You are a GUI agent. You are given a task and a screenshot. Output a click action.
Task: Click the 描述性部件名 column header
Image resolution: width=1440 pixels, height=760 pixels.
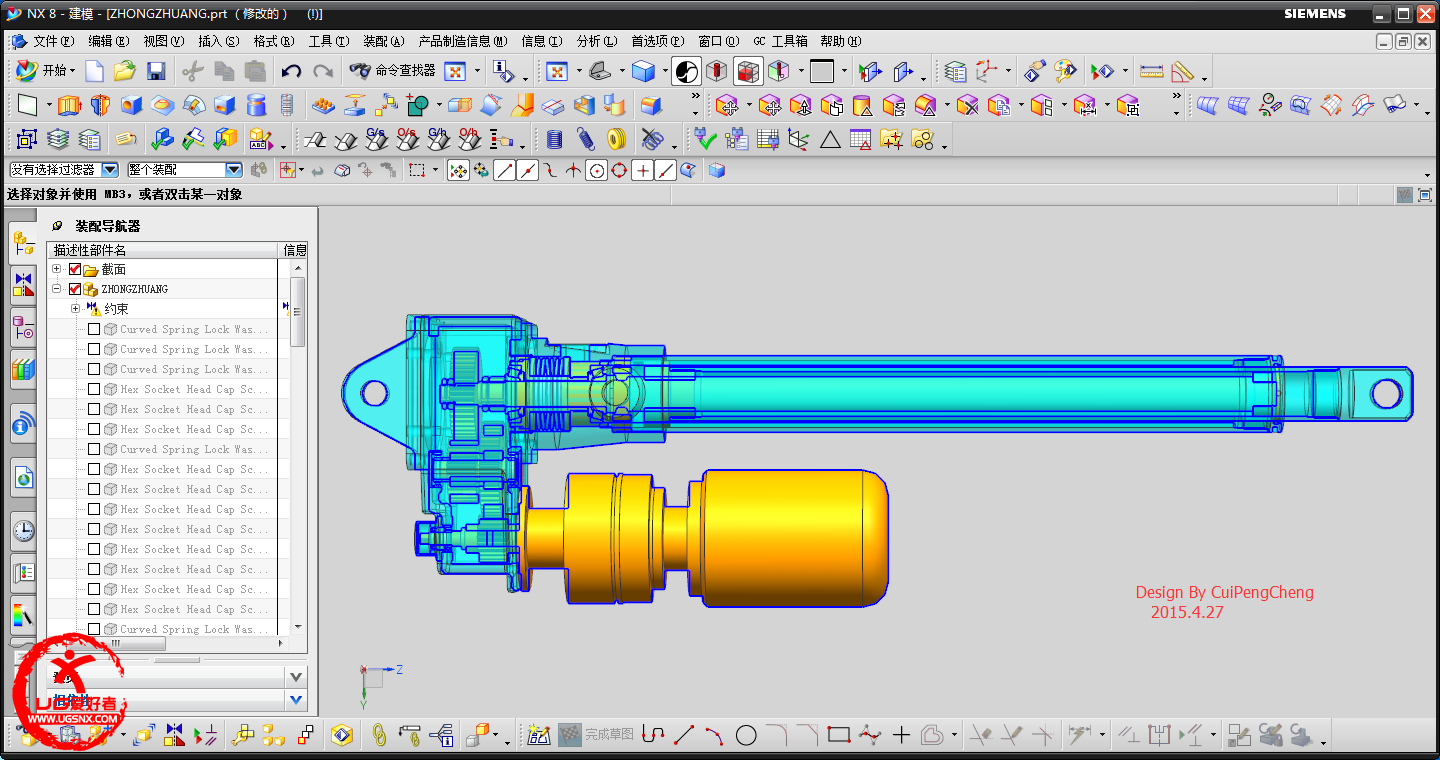[162, 250]
